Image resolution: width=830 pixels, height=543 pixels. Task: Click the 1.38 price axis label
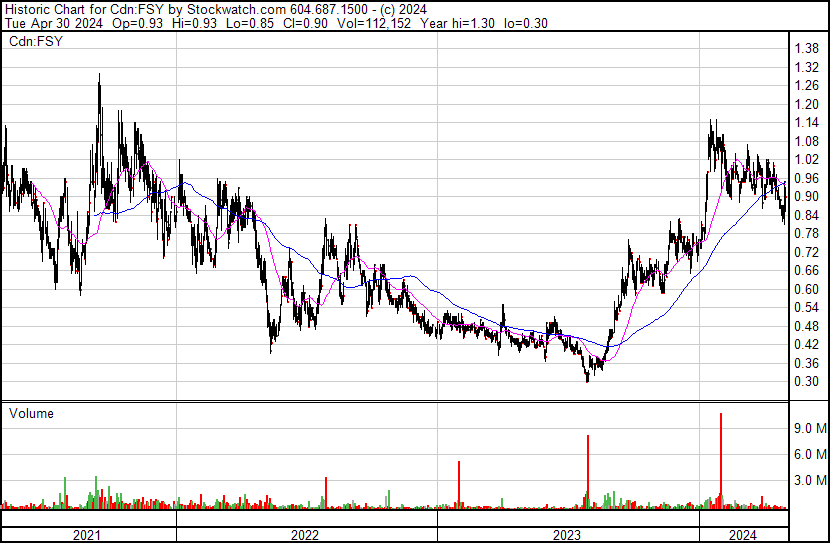(806, 48)
